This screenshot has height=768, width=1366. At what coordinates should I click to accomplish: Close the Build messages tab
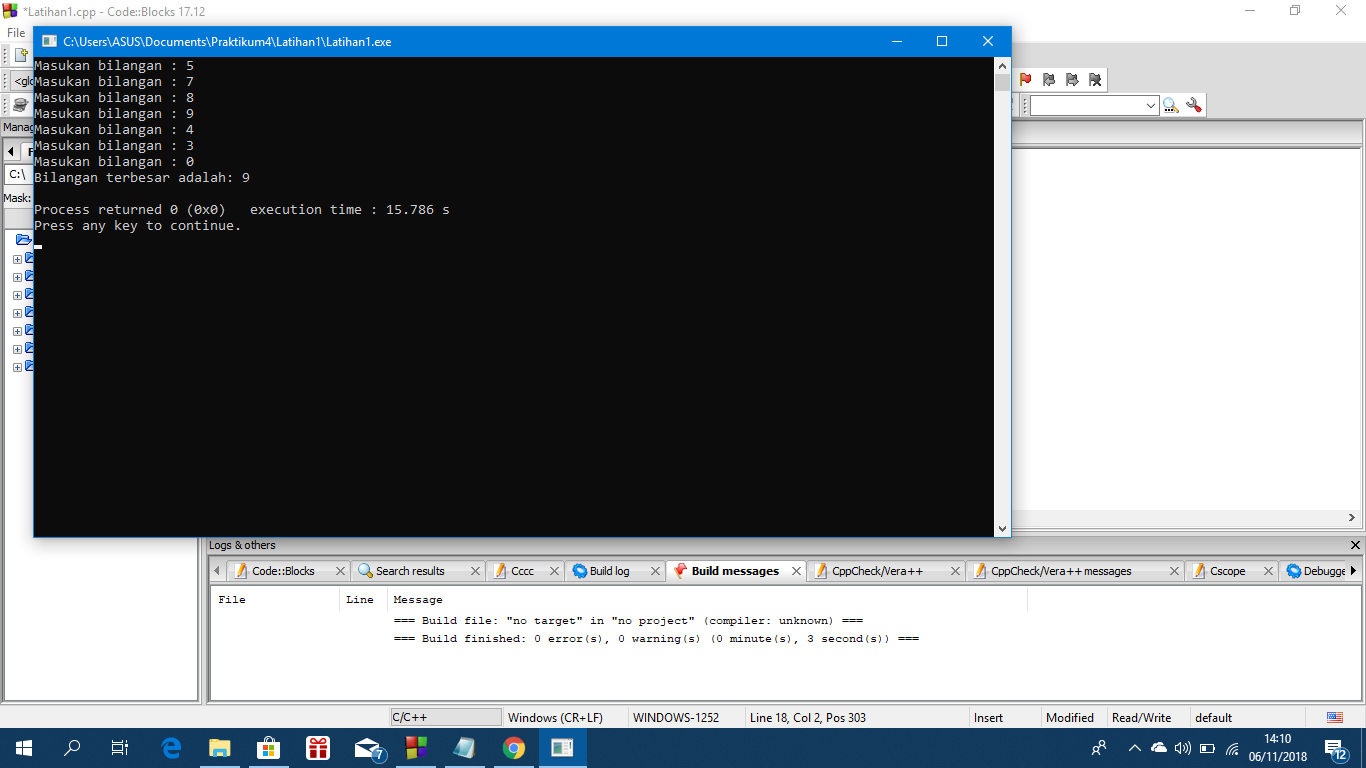click(797, 571)
